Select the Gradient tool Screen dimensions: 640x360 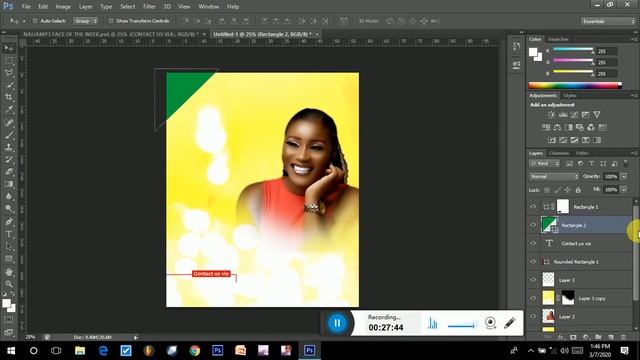point(9,184)
